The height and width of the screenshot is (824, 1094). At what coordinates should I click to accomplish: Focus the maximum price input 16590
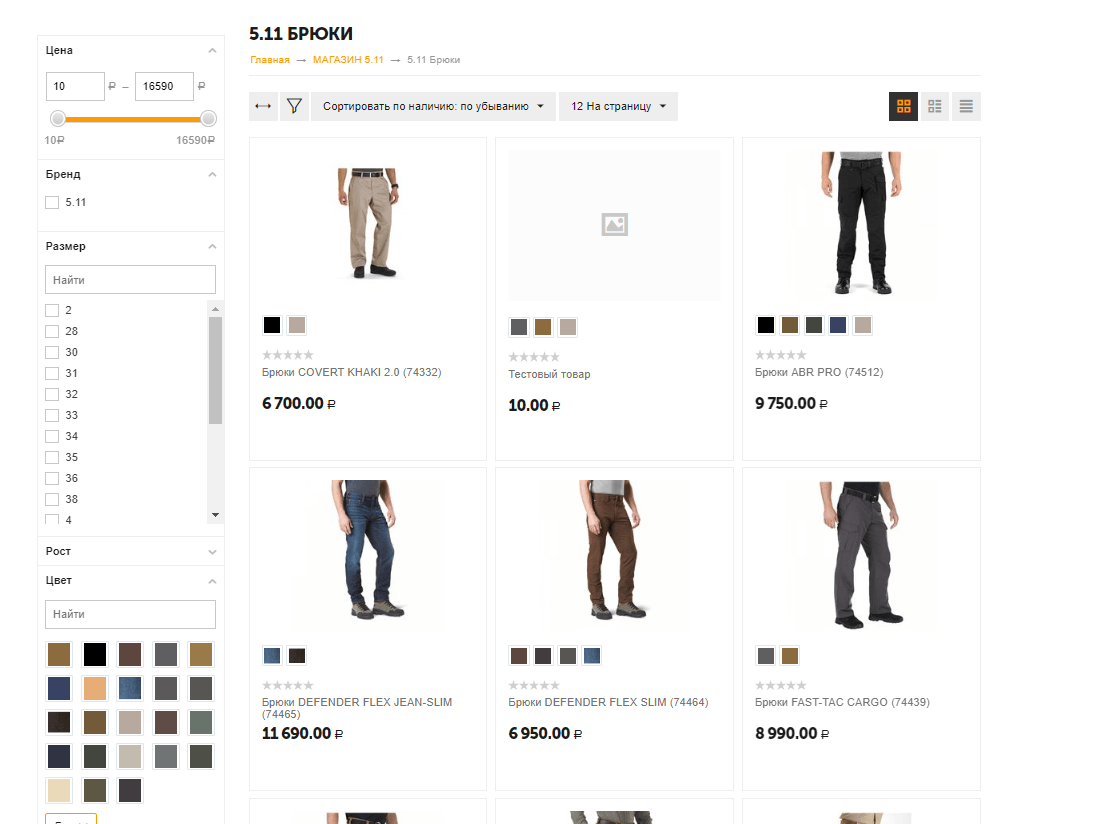click(x=164, y=87)
